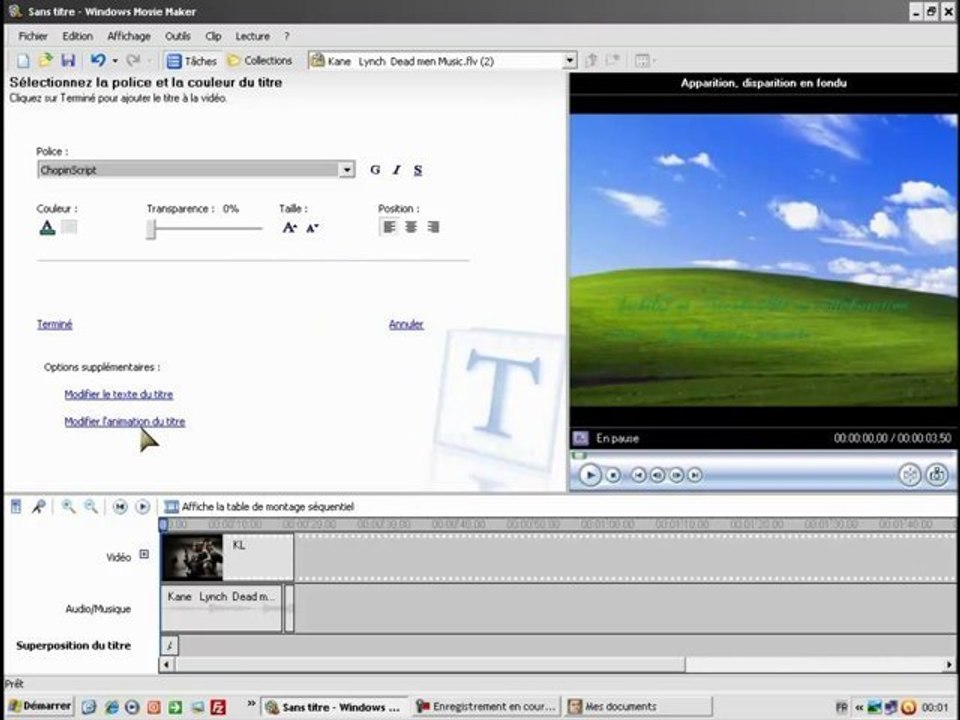Viewport: 960px width, 720px height.
Task: Expand the Police font dropdown
Action: 347,170
